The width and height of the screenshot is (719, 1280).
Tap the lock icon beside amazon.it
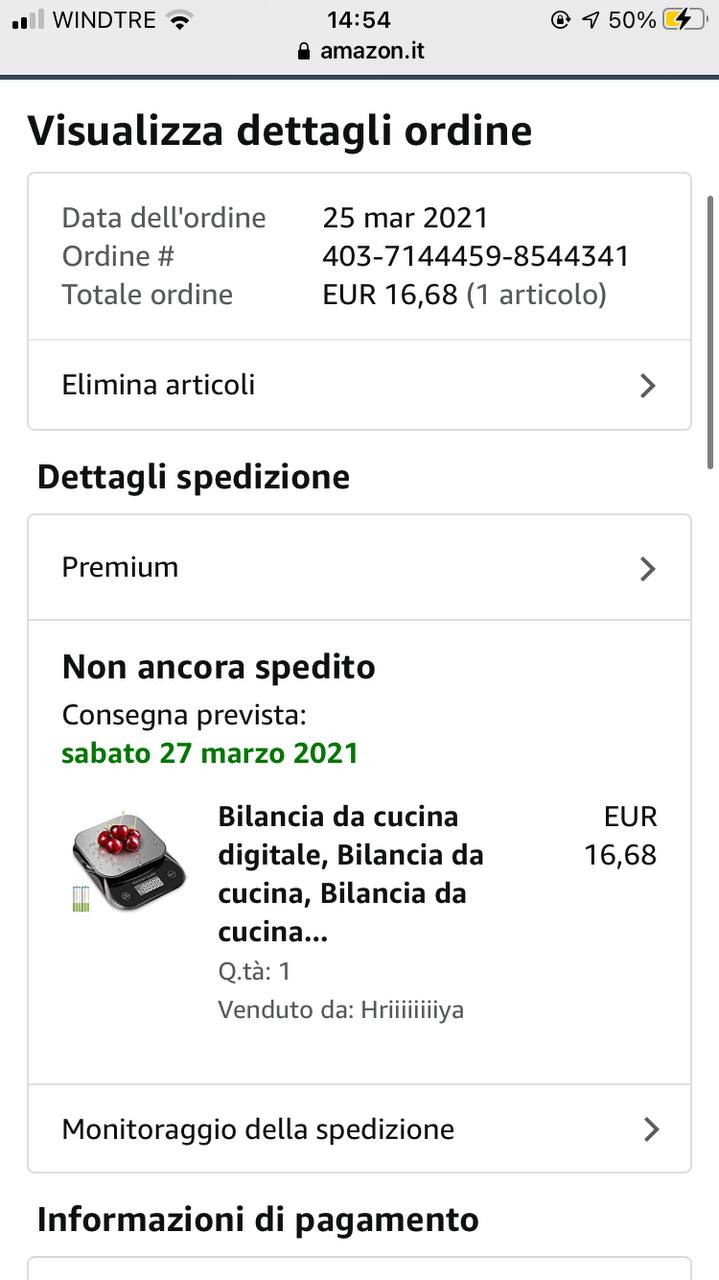point(304,51)
